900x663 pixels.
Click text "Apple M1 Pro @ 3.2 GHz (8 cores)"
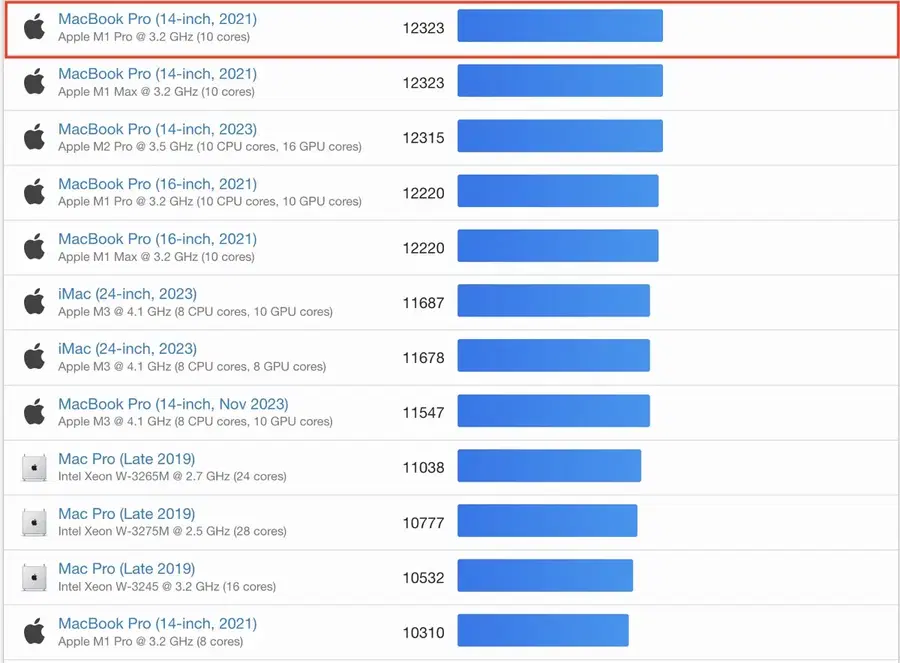coord(150,642)
